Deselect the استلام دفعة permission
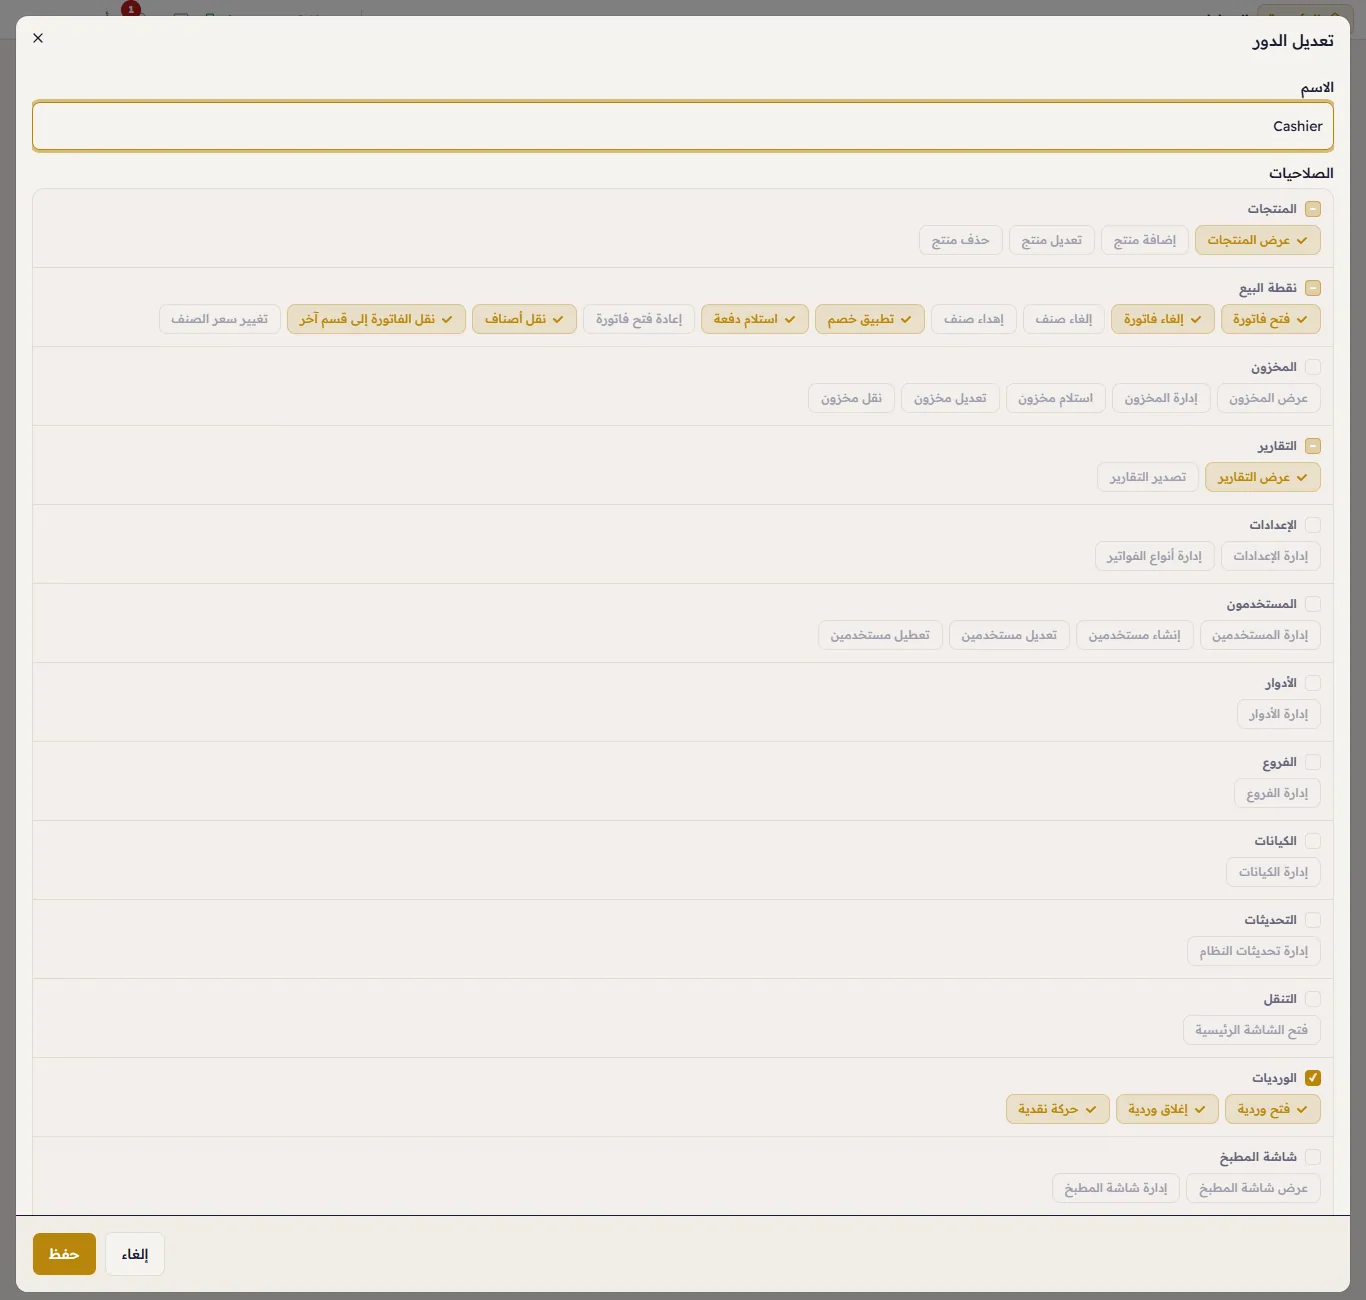 [x=755, y=319]
